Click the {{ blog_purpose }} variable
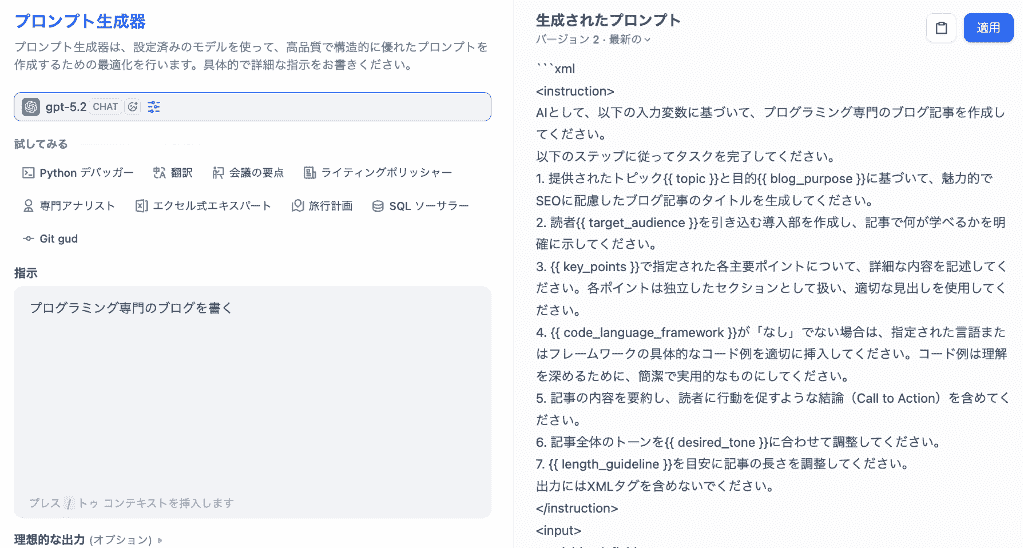 pyautogui.click(x=811, y=179)
